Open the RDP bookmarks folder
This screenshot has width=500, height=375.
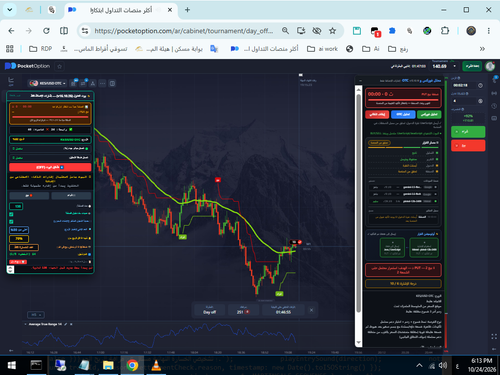tap(41, 49)
